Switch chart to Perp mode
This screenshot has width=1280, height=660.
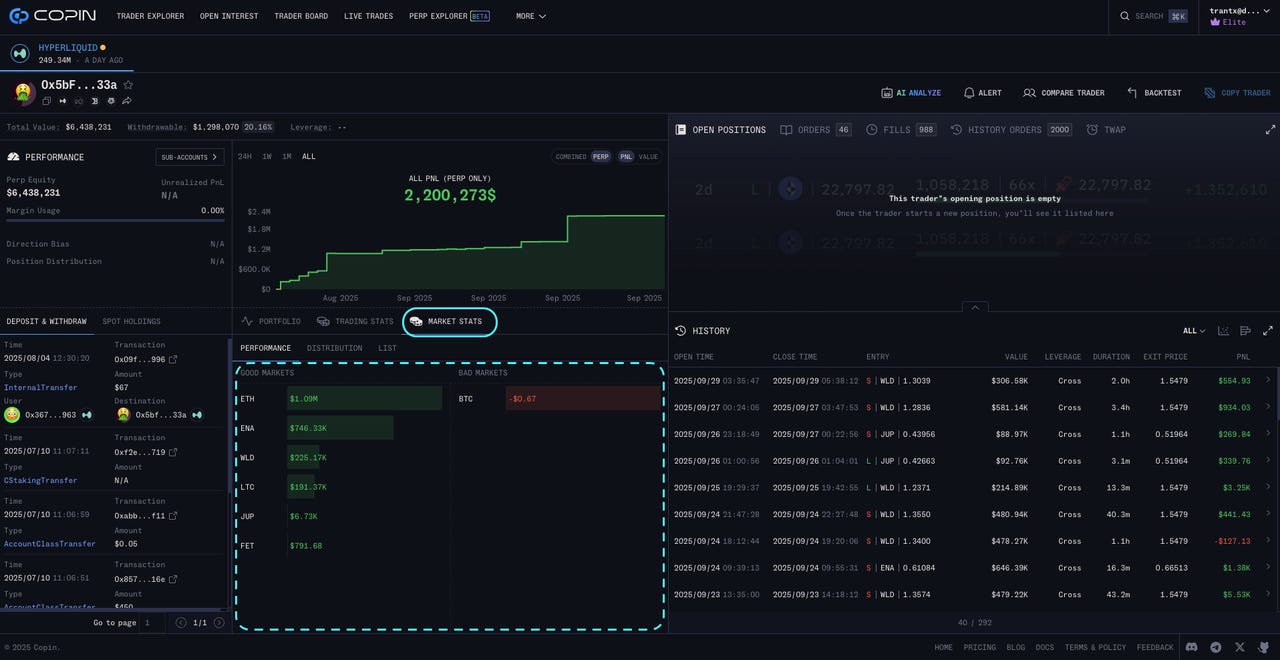(600, 157)
